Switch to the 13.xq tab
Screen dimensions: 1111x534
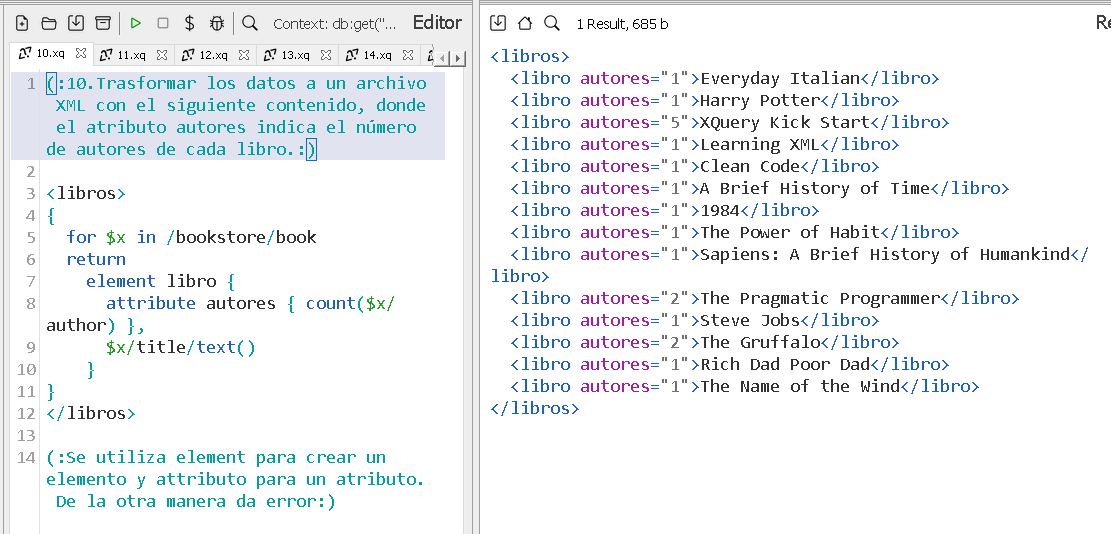(294, 55)
